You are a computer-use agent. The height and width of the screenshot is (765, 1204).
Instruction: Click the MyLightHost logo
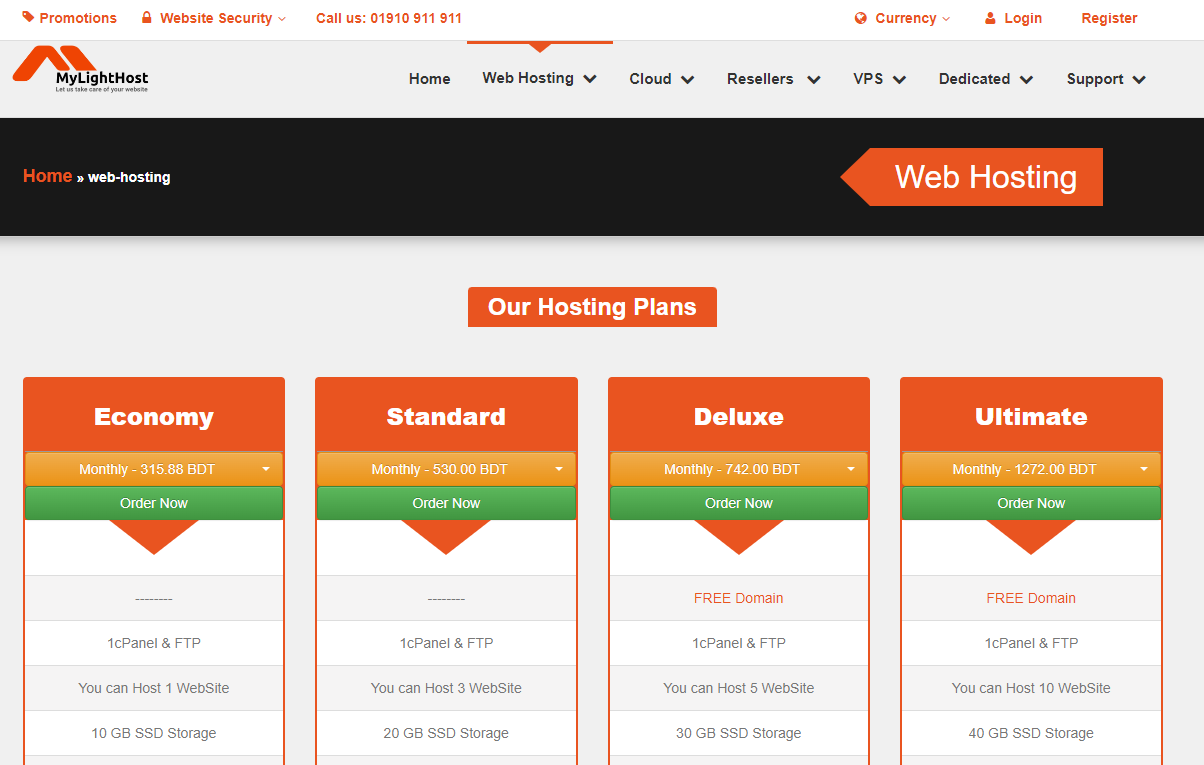(x=81, y=70)
